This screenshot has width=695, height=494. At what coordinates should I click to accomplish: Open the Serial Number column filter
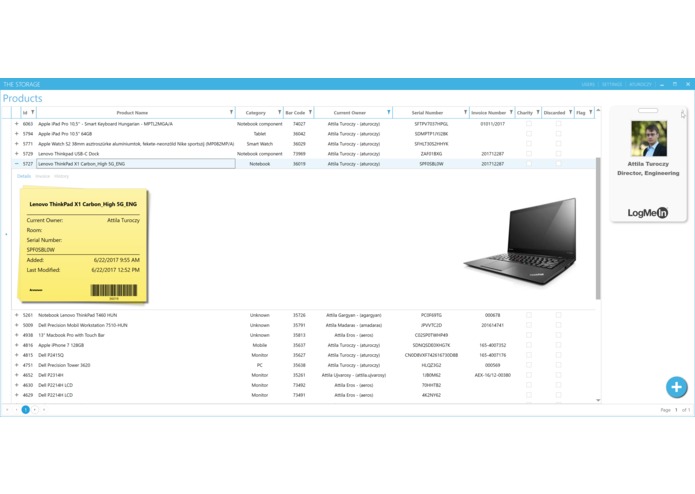tap(465, 113)
